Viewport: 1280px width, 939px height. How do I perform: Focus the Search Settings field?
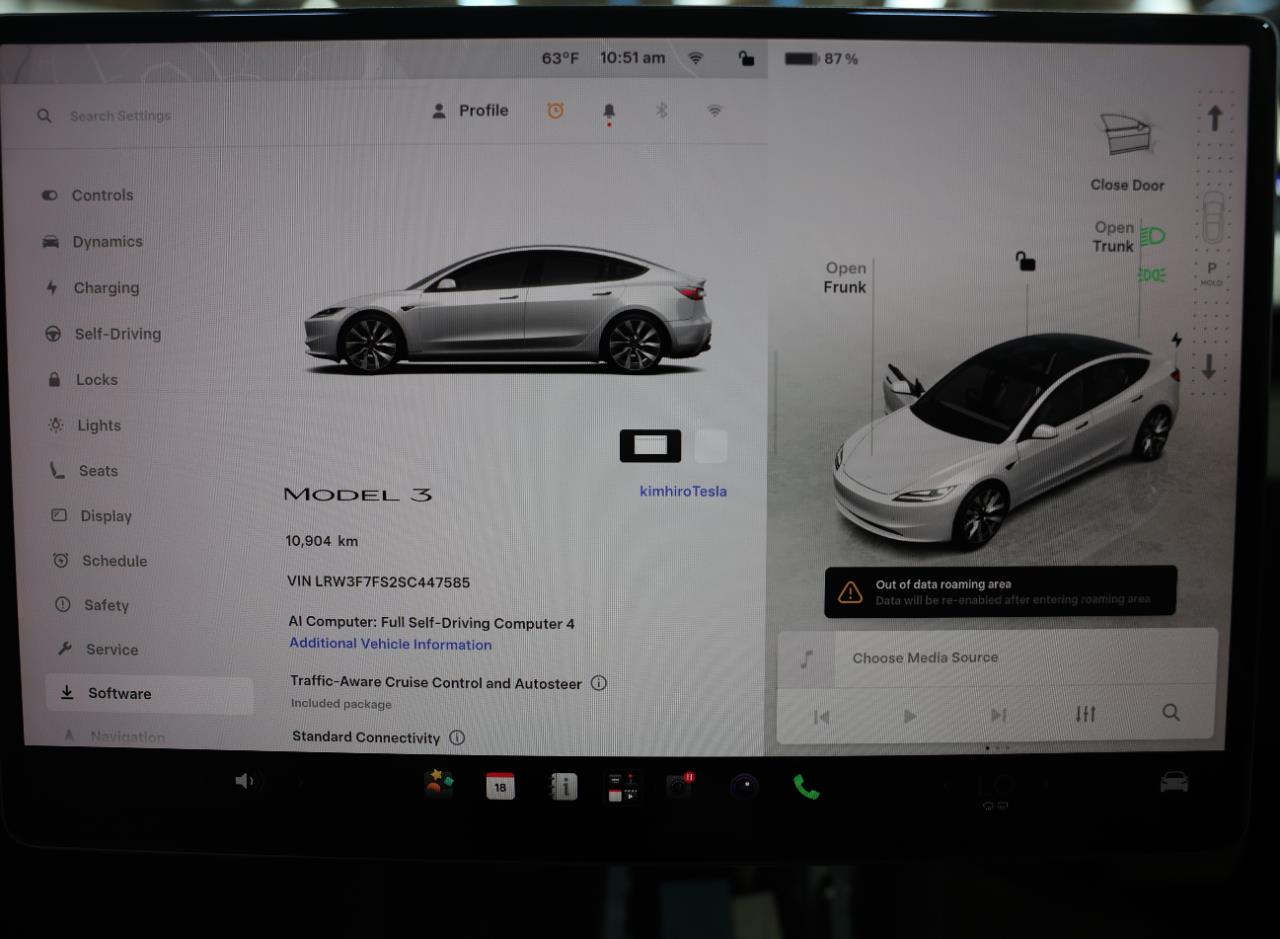pos(120,116)
